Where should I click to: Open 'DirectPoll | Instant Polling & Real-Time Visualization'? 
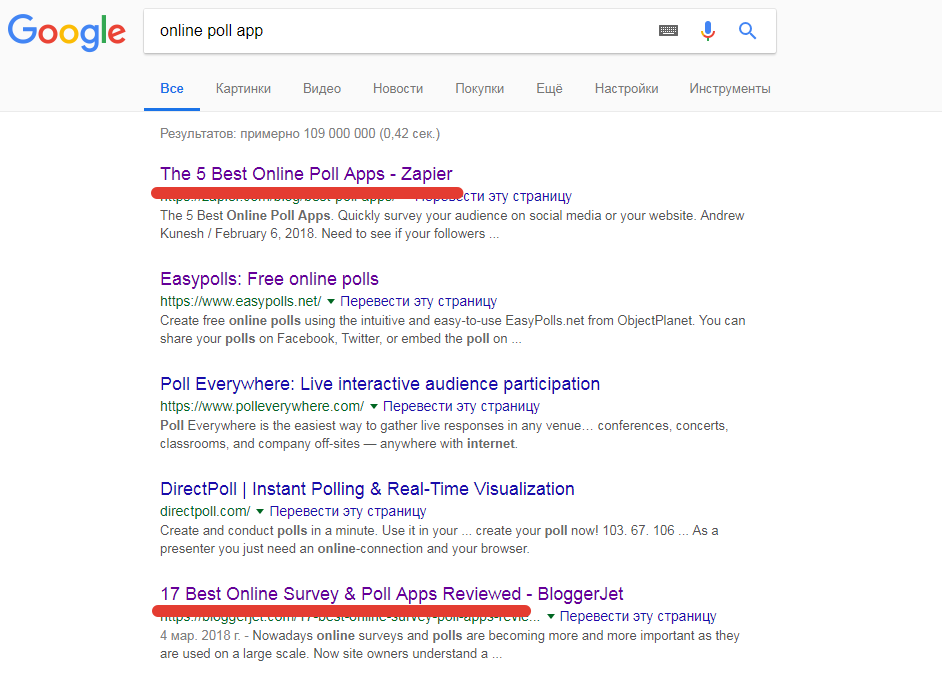[367, 489]
